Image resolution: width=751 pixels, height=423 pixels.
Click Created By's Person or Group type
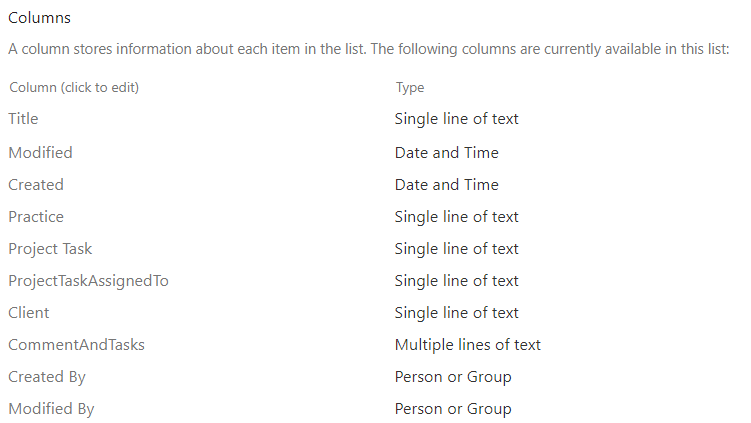coord(453,377)
